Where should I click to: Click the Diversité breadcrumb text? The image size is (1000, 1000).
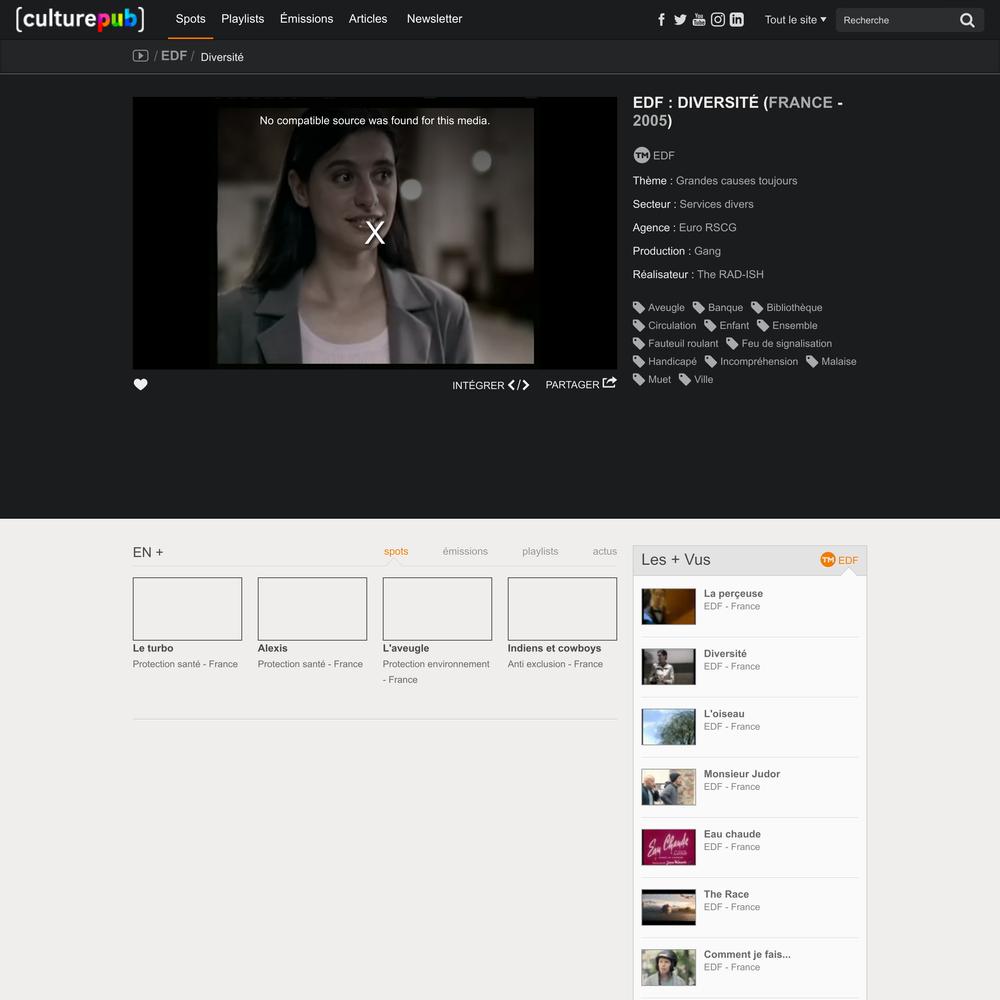(x=222, y=57)
